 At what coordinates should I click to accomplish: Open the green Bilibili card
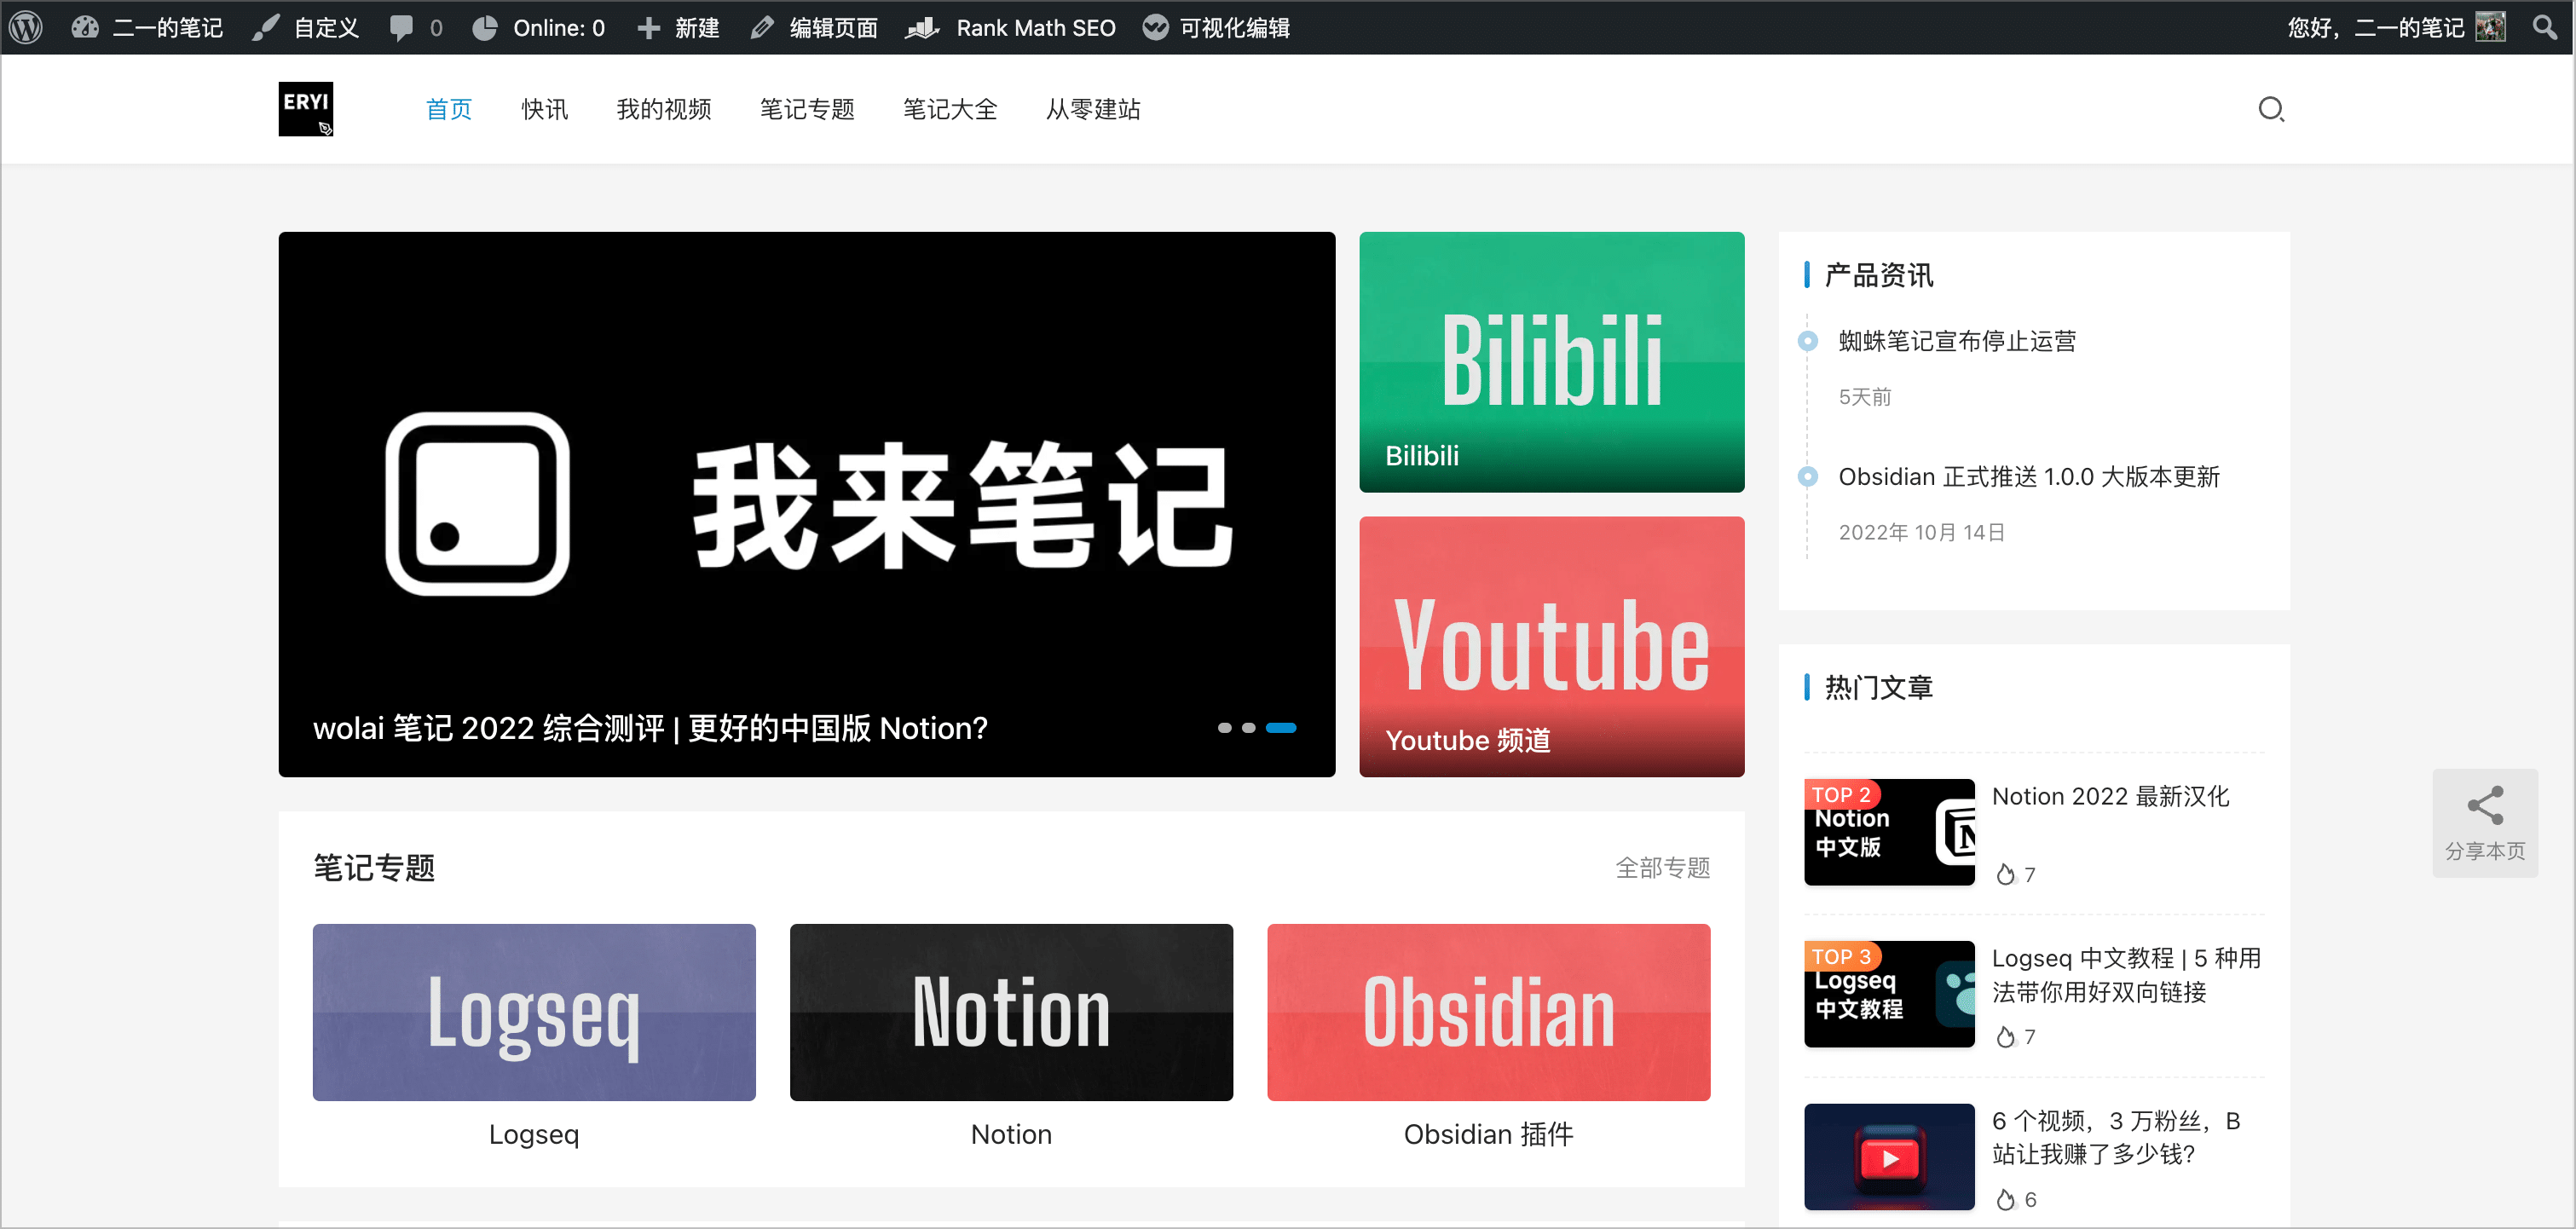pos(1552,362)
